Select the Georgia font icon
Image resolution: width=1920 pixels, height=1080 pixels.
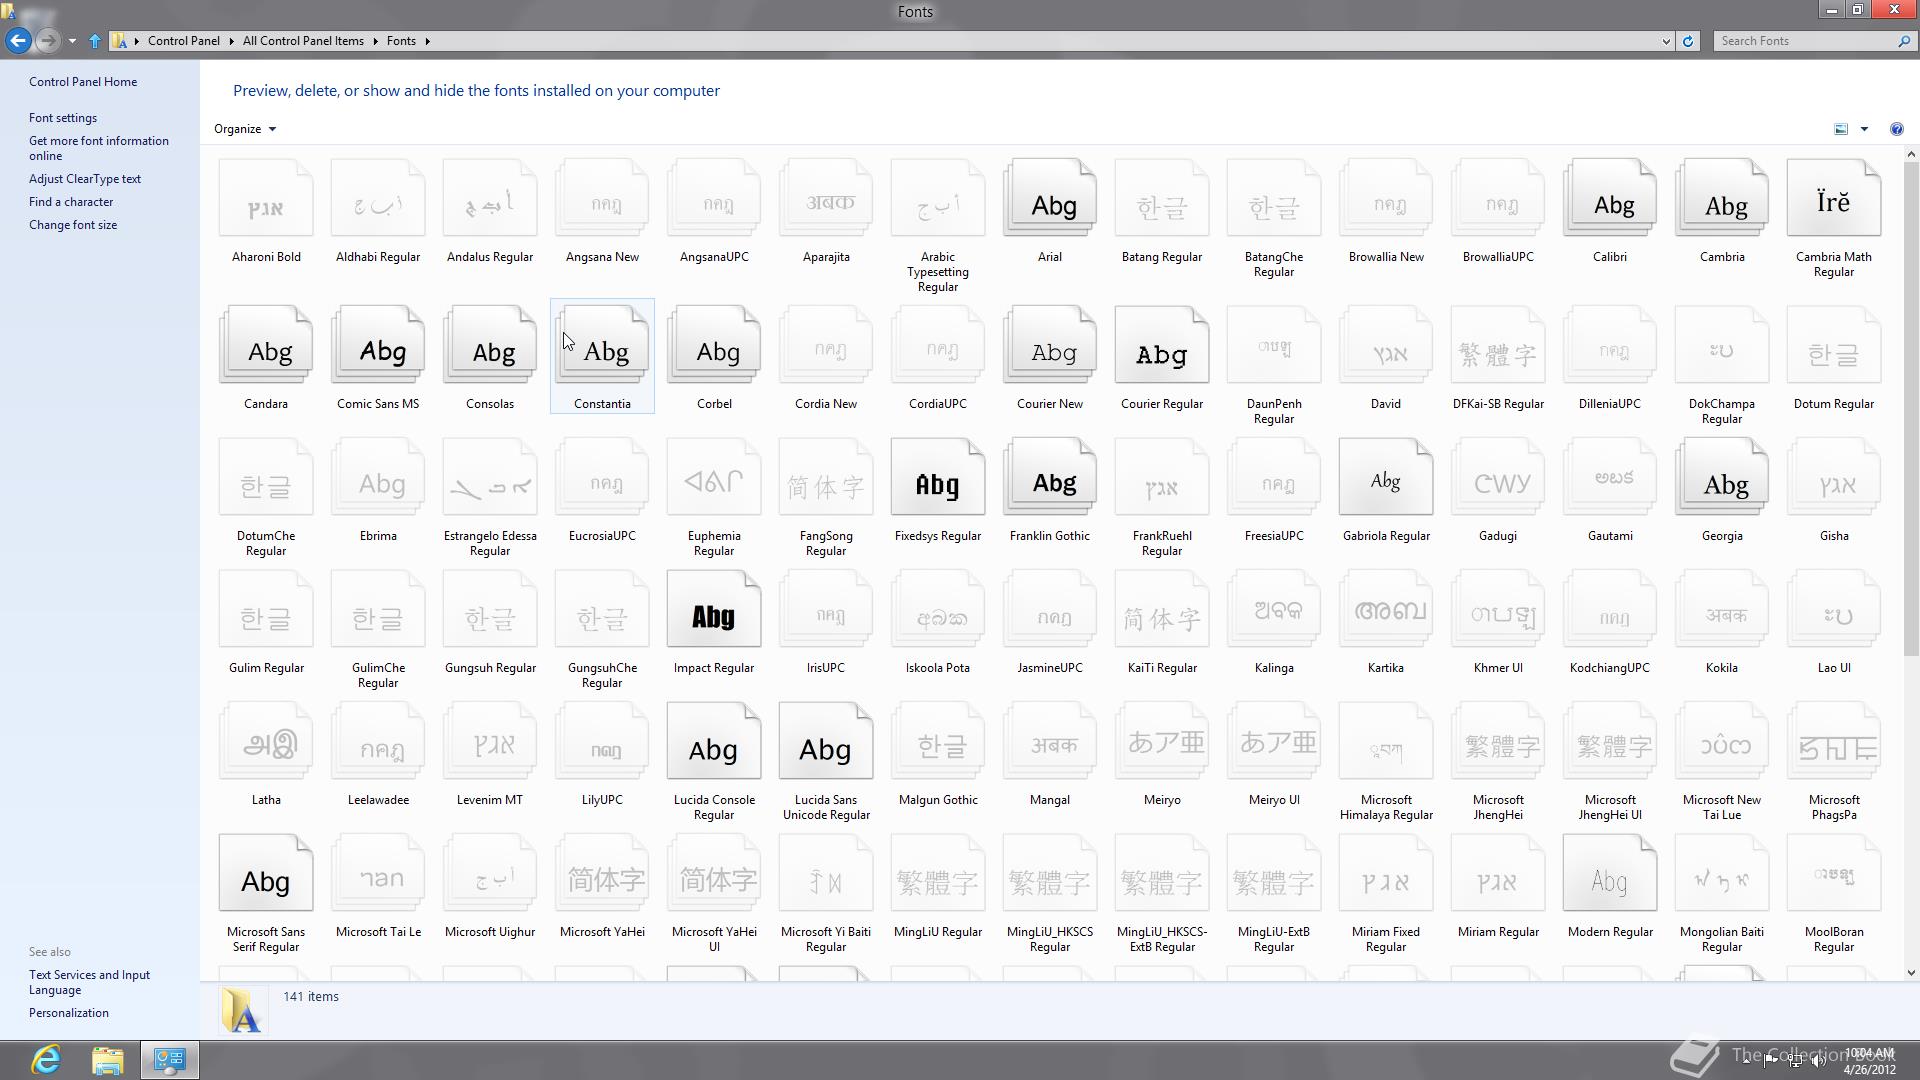click(1722, 477)
